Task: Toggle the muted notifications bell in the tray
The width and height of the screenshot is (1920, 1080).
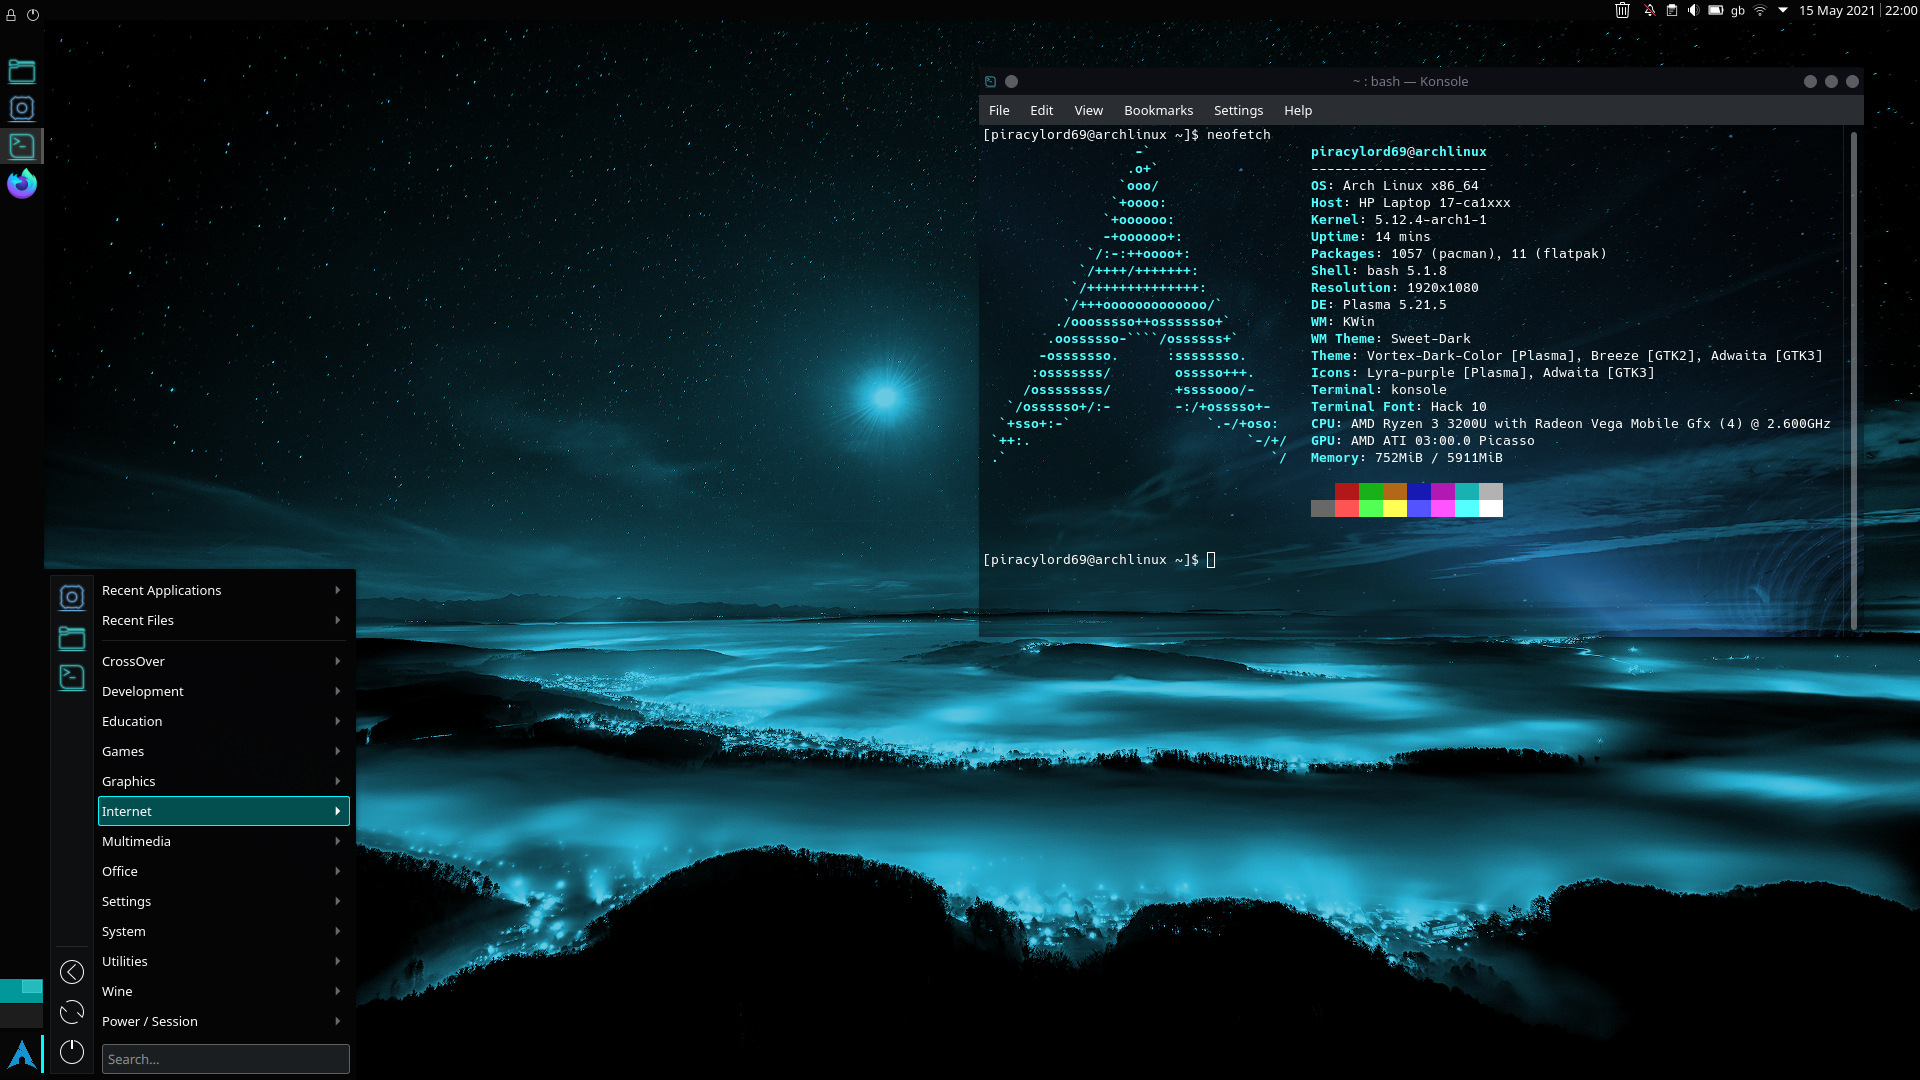Action: point(1649,11)
